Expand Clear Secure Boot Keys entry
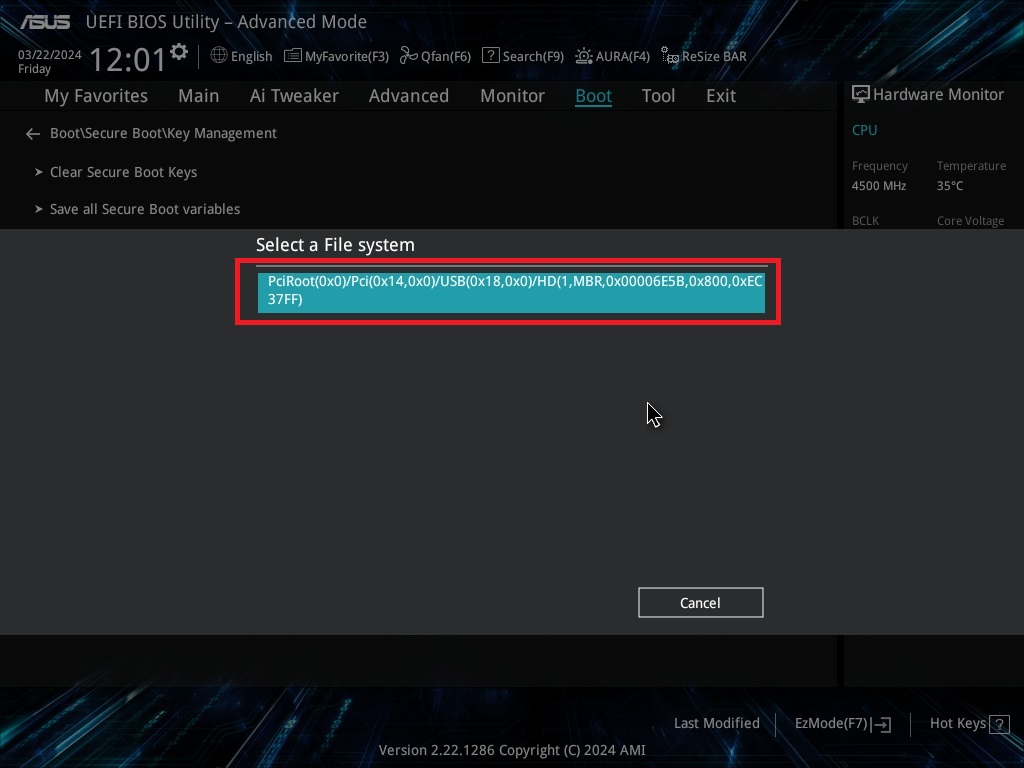 pyautogui.click(x=123, y=172)
